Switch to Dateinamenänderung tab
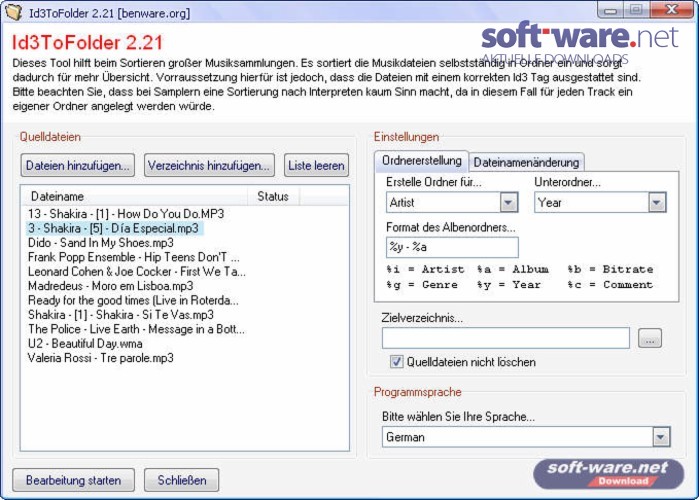The width and height of the screenshot is (699, 500). tap(526, 162)
